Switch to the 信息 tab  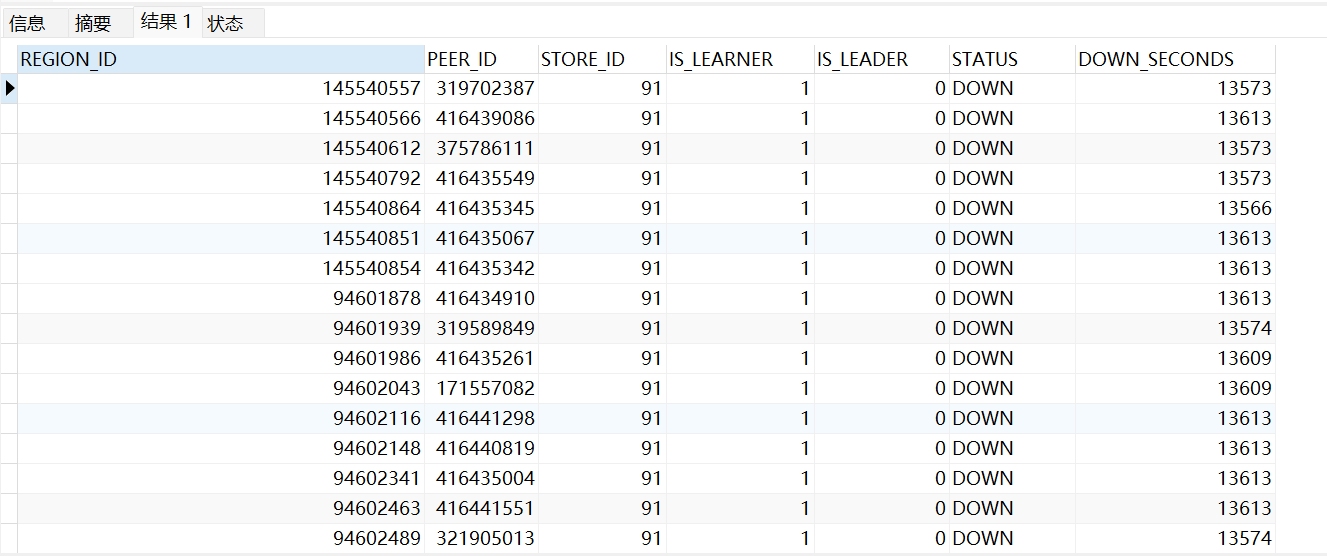[28, 23]
